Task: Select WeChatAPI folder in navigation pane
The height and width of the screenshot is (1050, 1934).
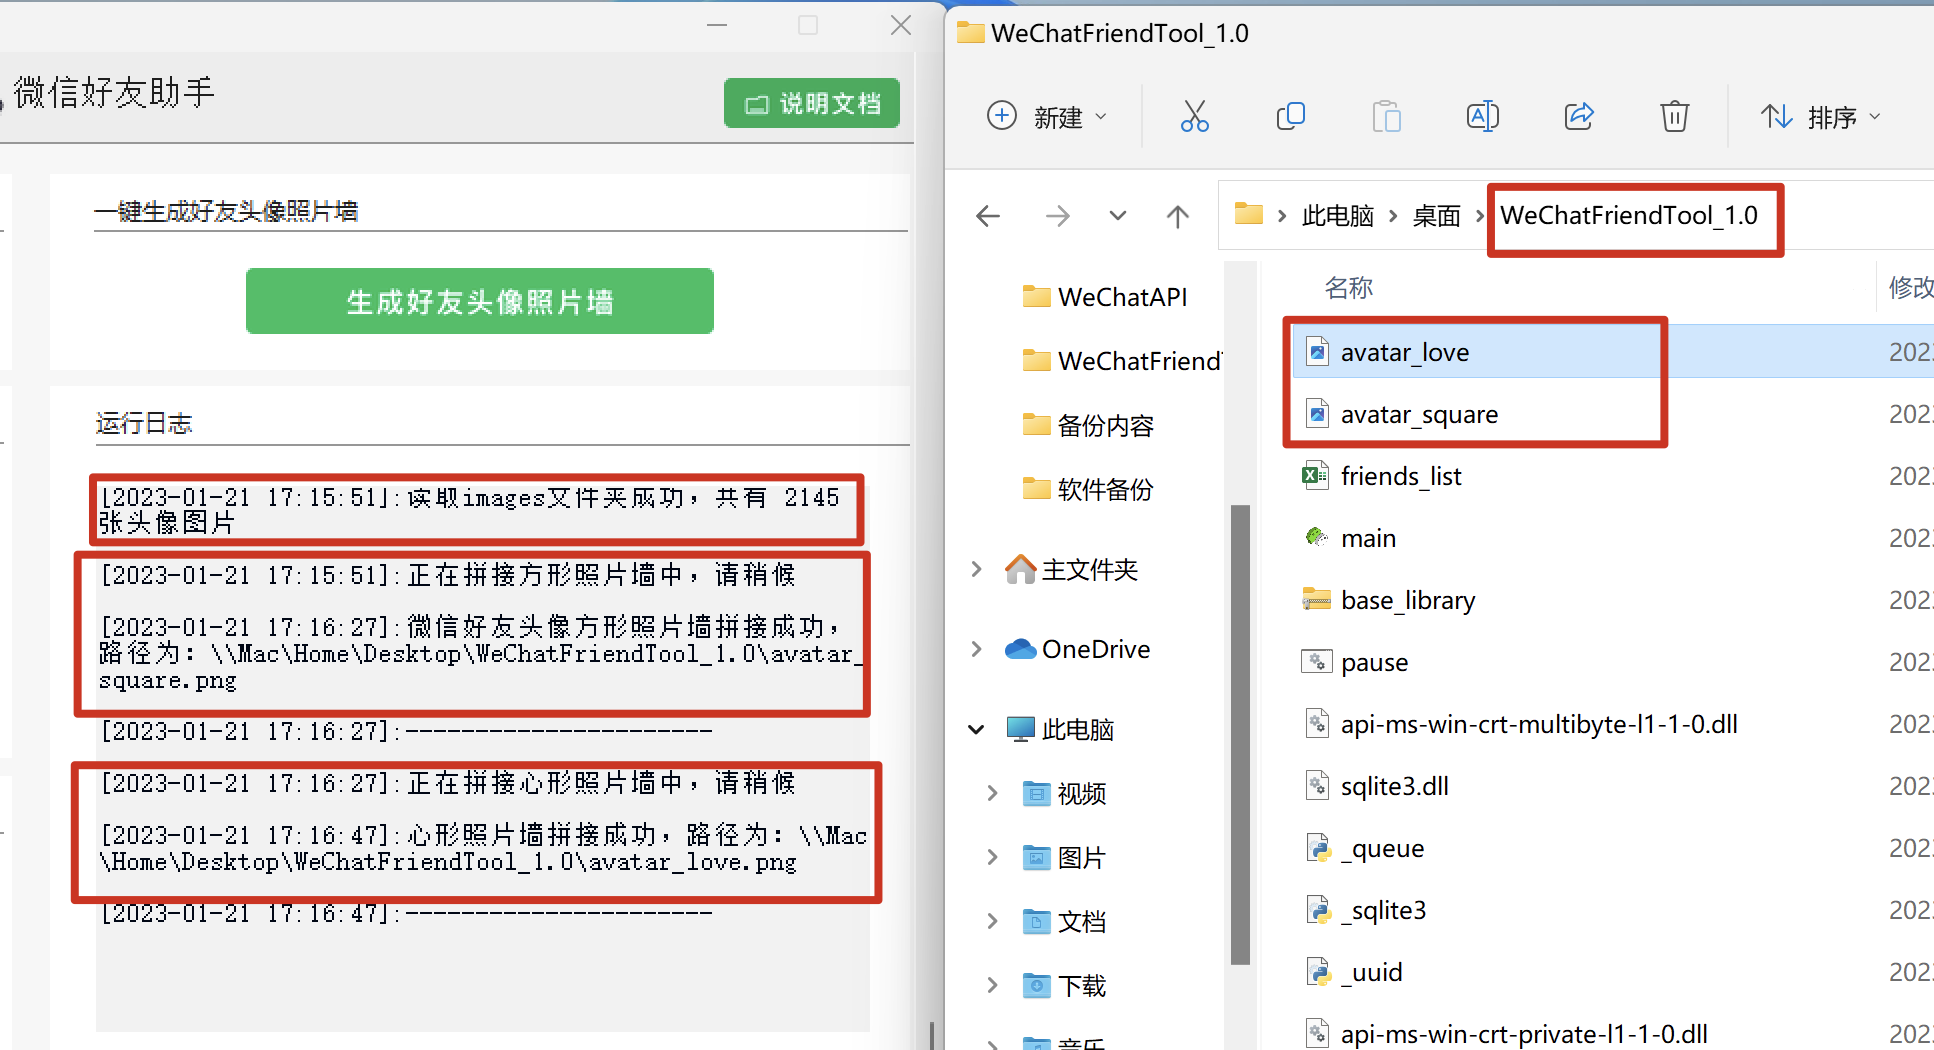Action: [x=1105, y=297]
